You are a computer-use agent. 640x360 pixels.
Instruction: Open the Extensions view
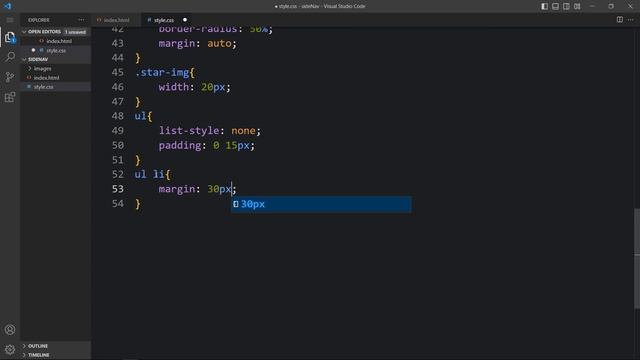(x=10, y=97)
